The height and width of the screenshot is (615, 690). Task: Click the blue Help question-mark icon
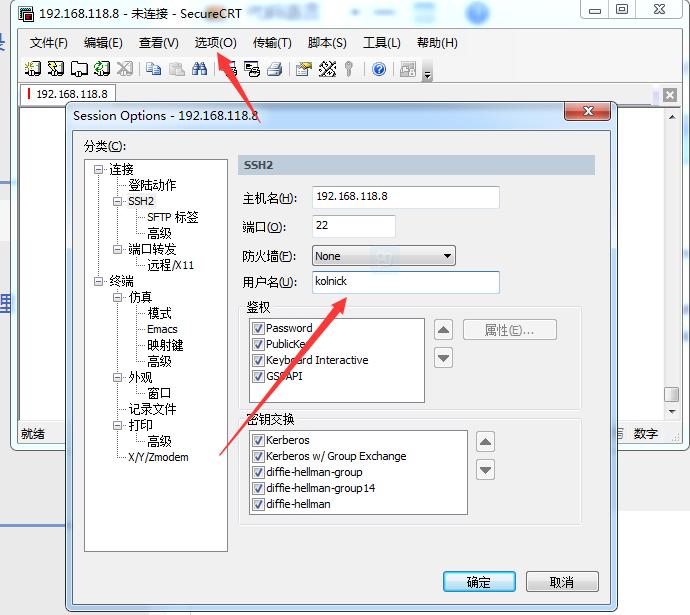click(x=379, y=69)
